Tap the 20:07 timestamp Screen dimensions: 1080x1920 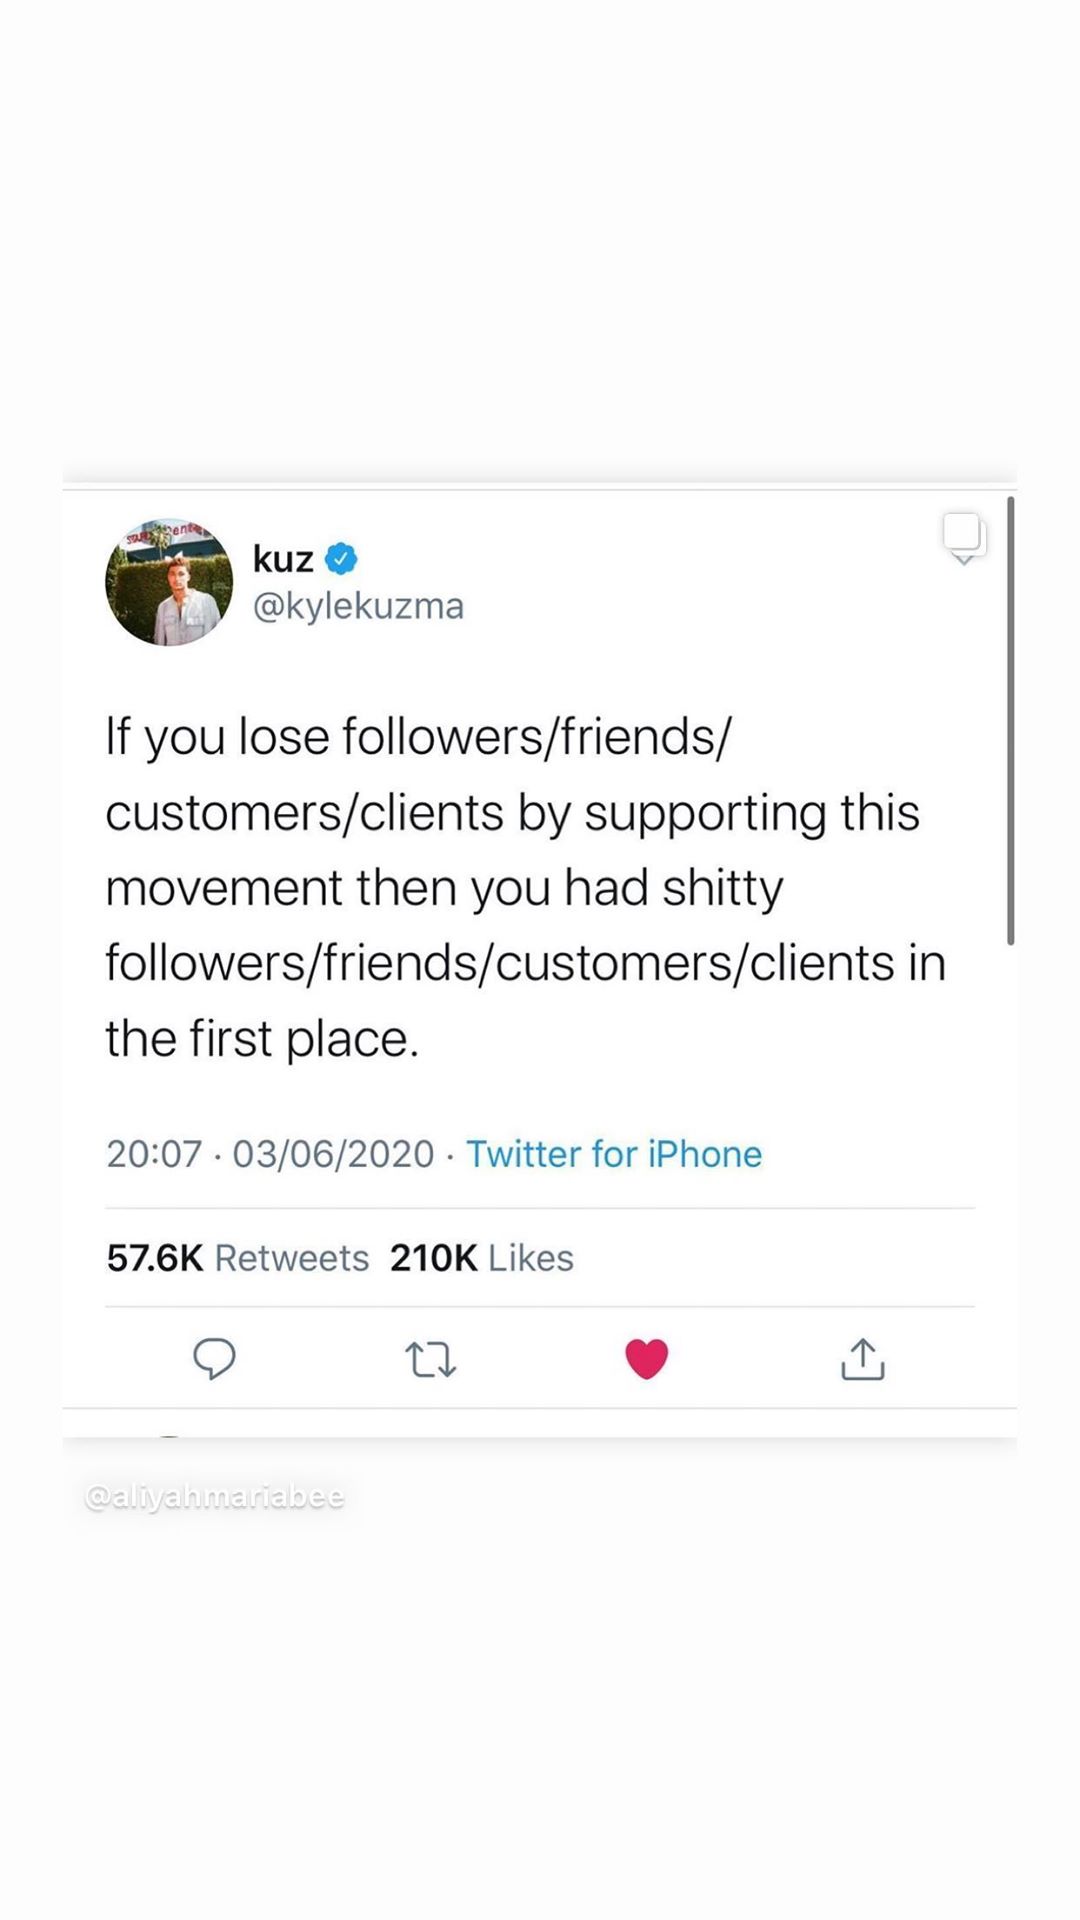[x=154, y=1154]
